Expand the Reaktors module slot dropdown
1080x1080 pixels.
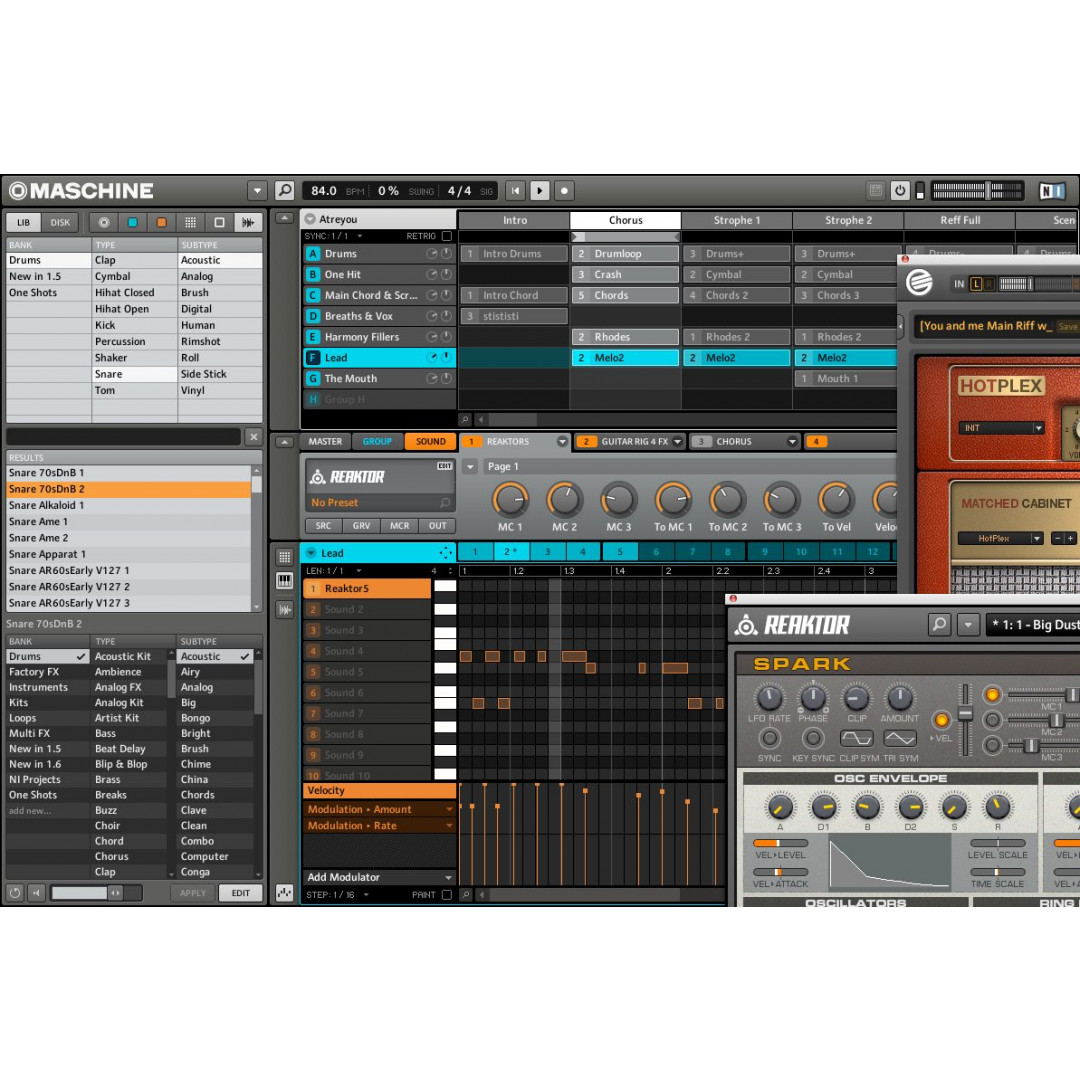pyautogui.click(x=562, y=442)
